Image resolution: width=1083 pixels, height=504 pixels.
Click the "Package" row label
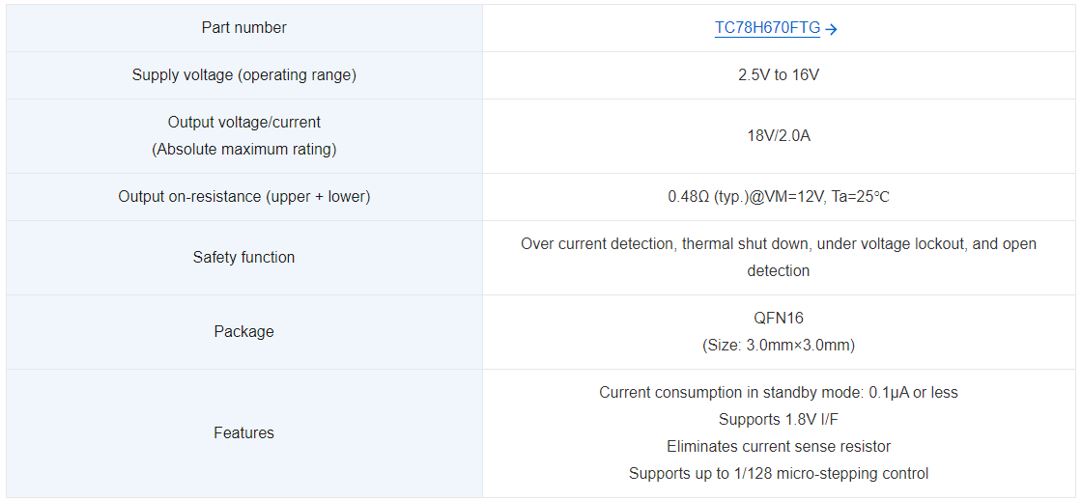pos(244,331)
